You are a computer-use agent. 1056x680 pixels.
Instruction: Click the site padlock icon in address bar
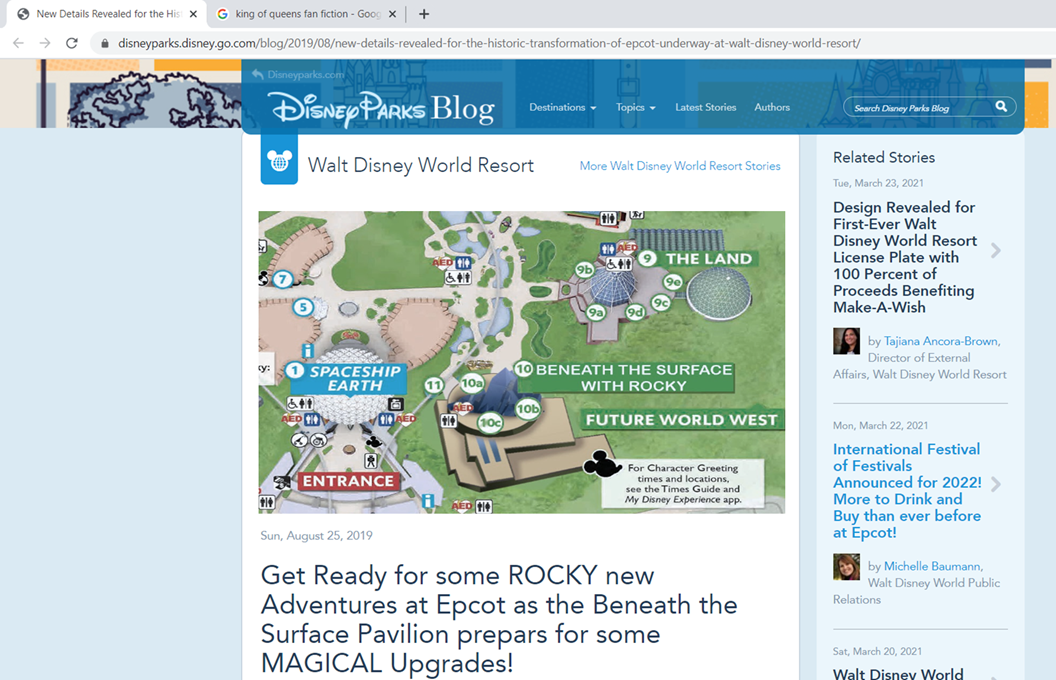point(104,44)
